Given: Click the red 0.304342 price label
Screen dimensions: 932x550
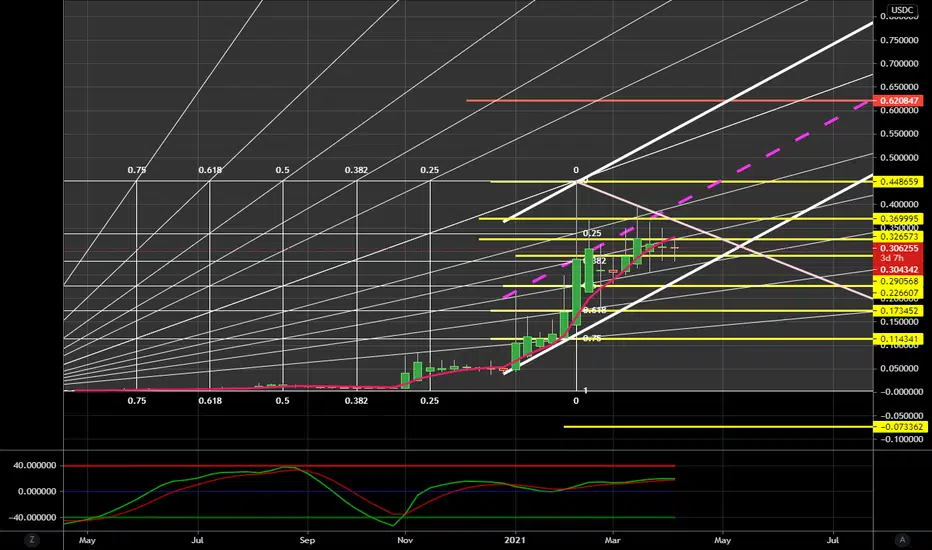Looking at the screenshot, I should tap(898, 270).
